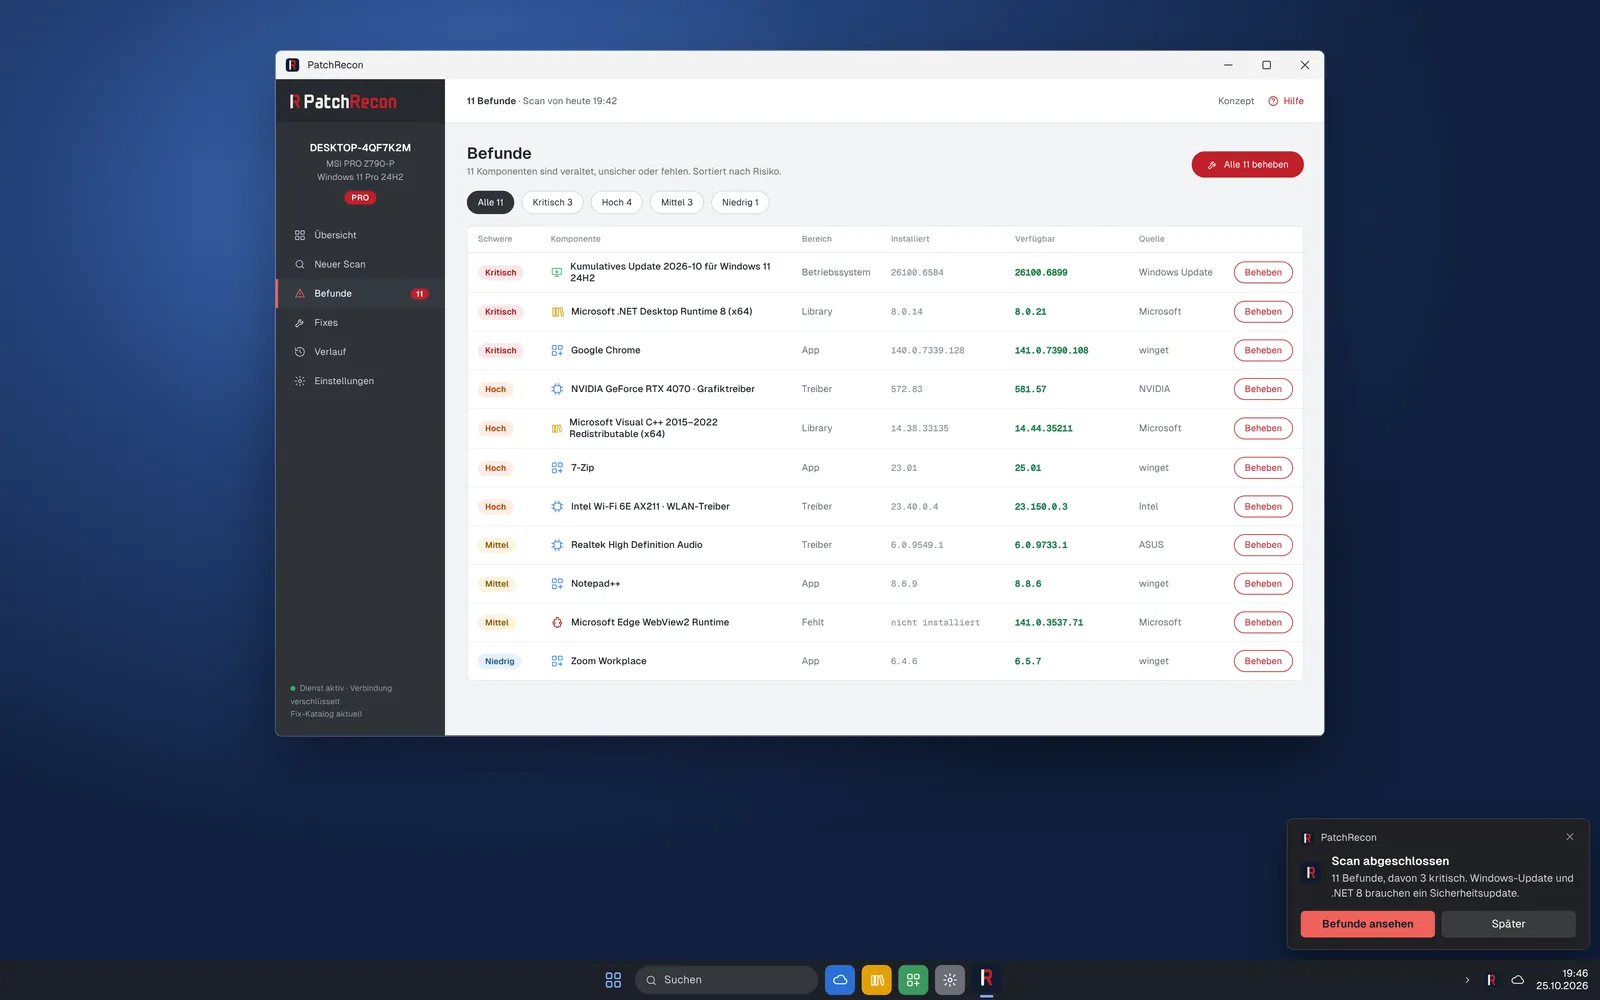Screen dimensions: 1600x1000
Task: Click the Edge WebView2 missing-component icon
Action: pos(557,622)
